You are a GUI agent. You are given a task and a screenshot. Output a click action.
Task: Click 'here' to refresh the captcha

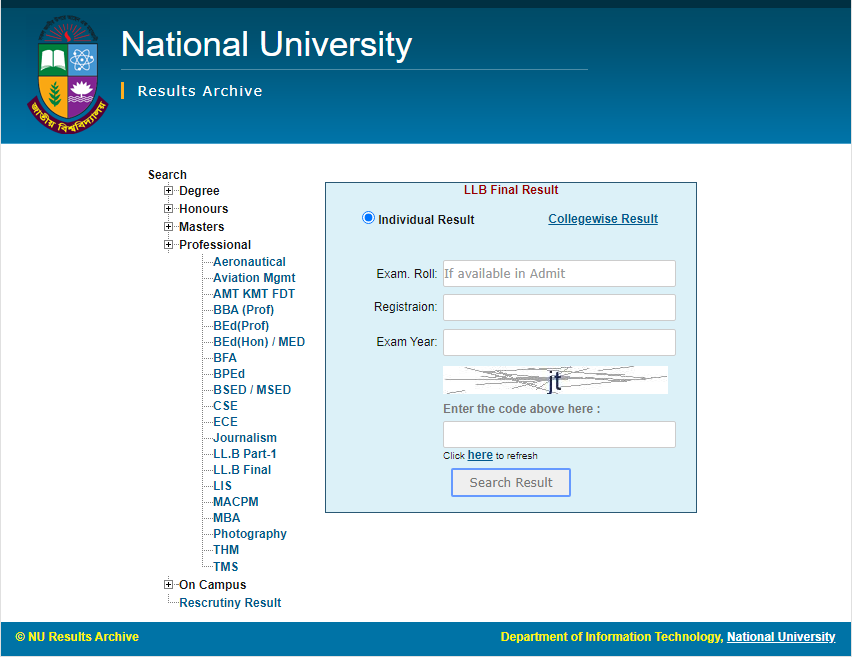pyautogui.click(x=480, y=455)
